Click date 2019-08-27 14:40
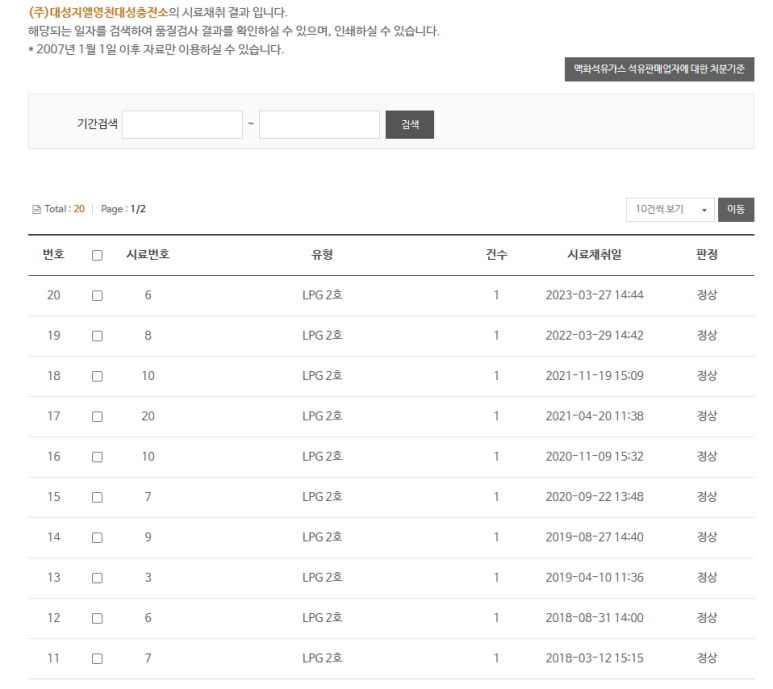The height and width of the screenshot is (689, 773). pos(595,537)
